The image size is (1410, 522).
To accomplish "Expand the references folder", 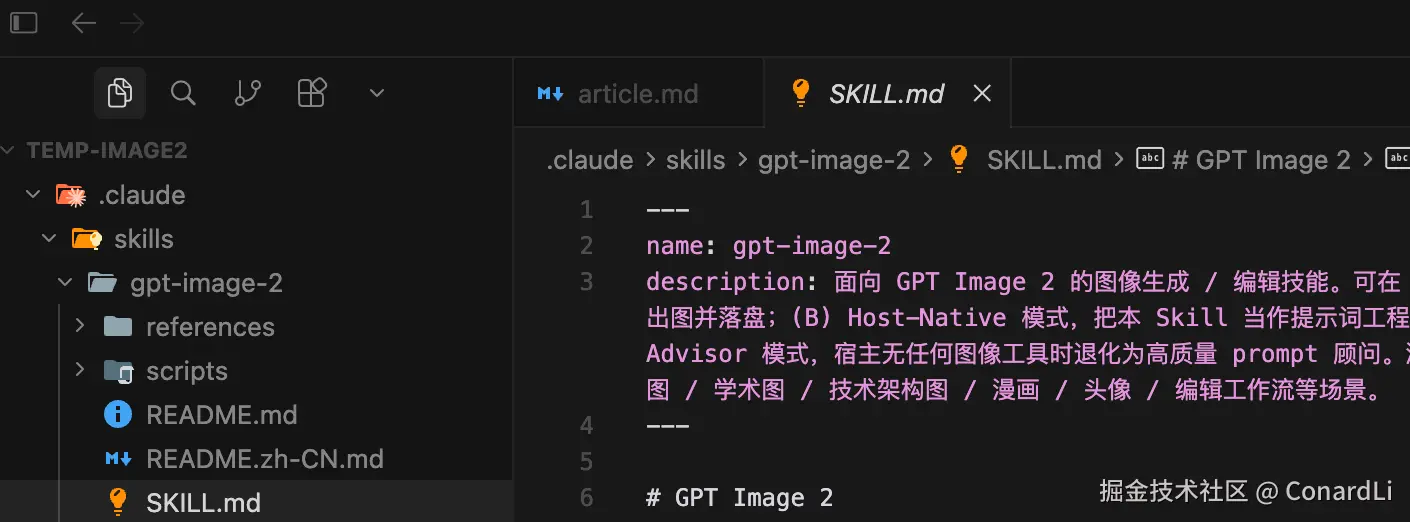I will point(209,327).
